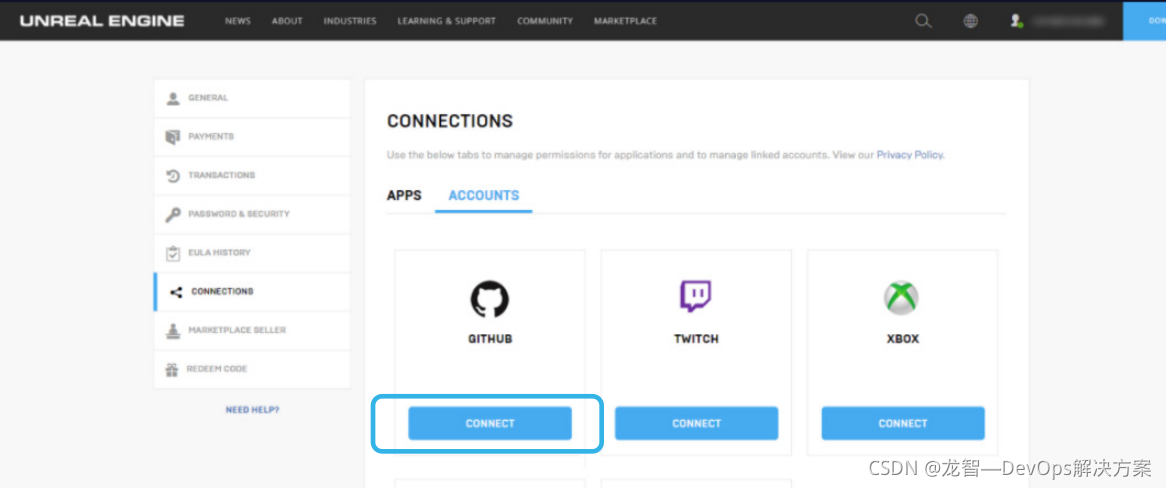
Task: Connect the Twitch account
Action: [697, 424]
